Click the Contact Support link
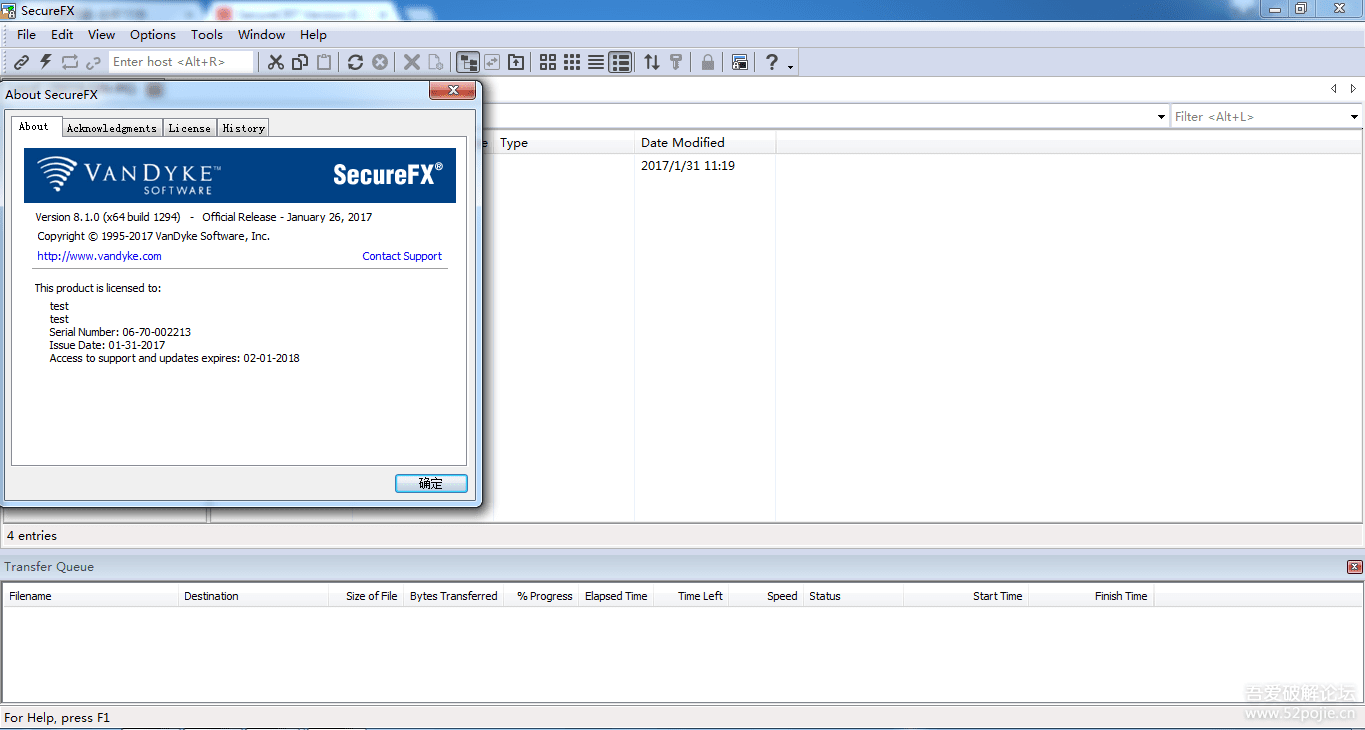 click(402, 256)
